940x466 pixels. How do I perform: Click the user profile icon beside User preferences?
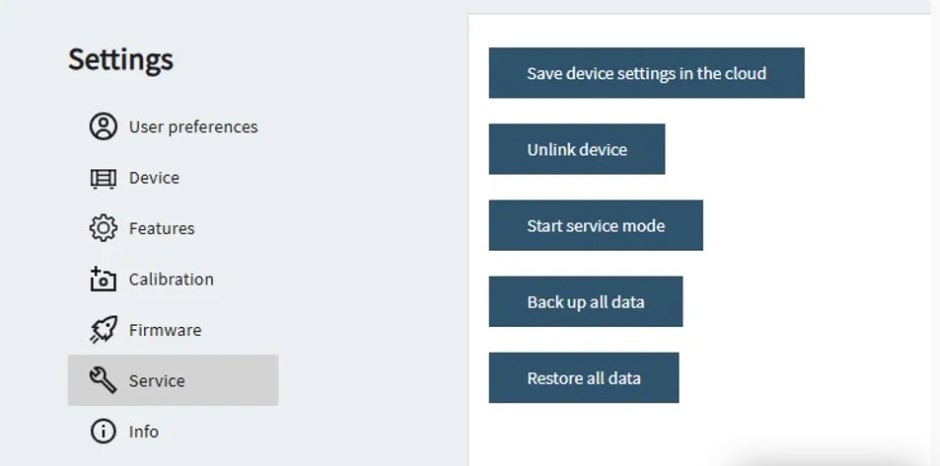pos(103,127)
